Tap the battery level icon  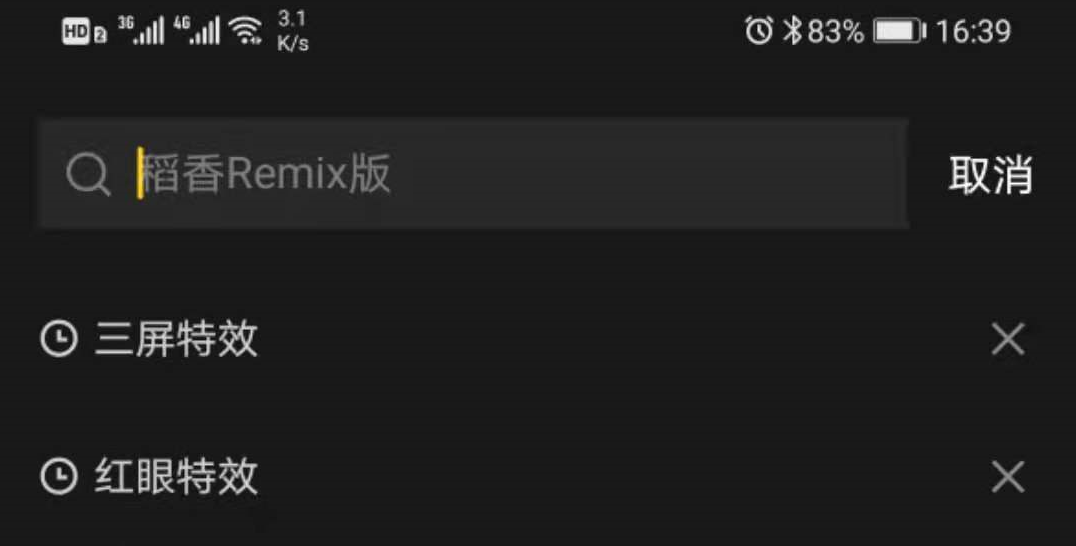click(900, 32)
